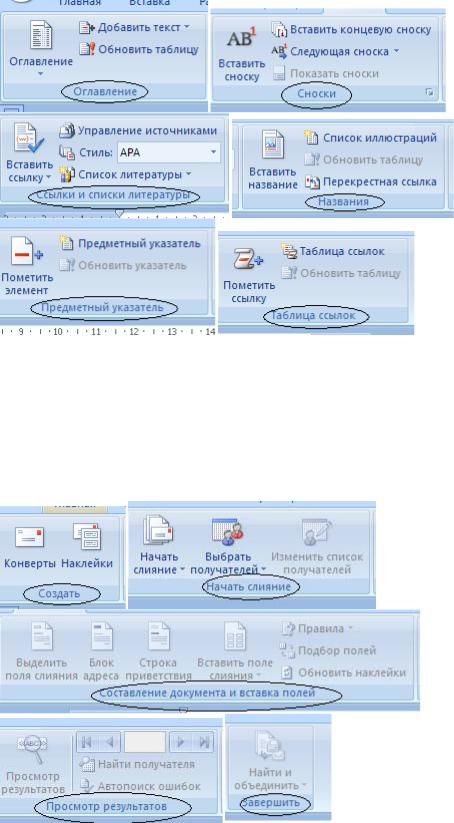Viewport: 454px width, 823px height.
Task: Click Выделить поля слияния
Action: (41, 651)
